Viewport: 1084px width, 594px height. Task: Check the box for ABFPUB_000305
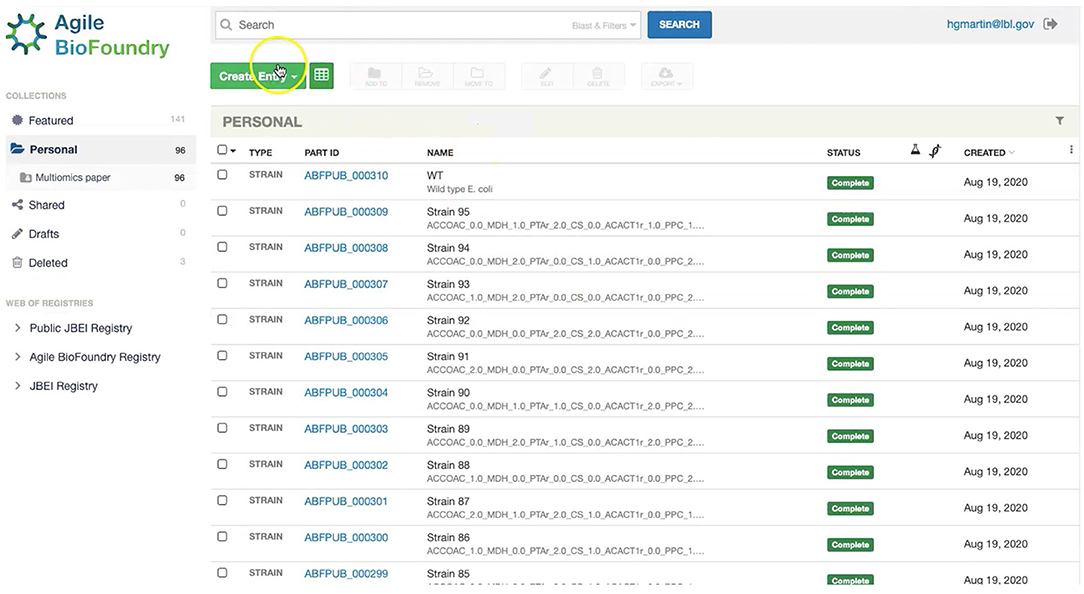[x=222, y=355]
